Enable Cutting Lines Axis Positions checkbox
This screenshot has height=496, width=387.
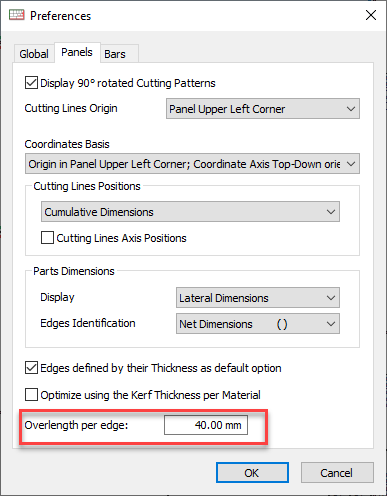(47, 238)
